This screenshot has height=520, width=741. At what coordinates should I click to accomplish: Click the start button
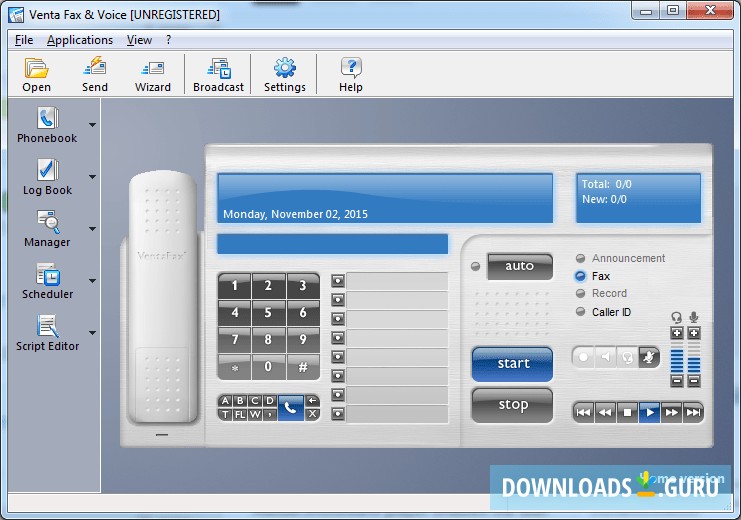[x=513, y=364]
